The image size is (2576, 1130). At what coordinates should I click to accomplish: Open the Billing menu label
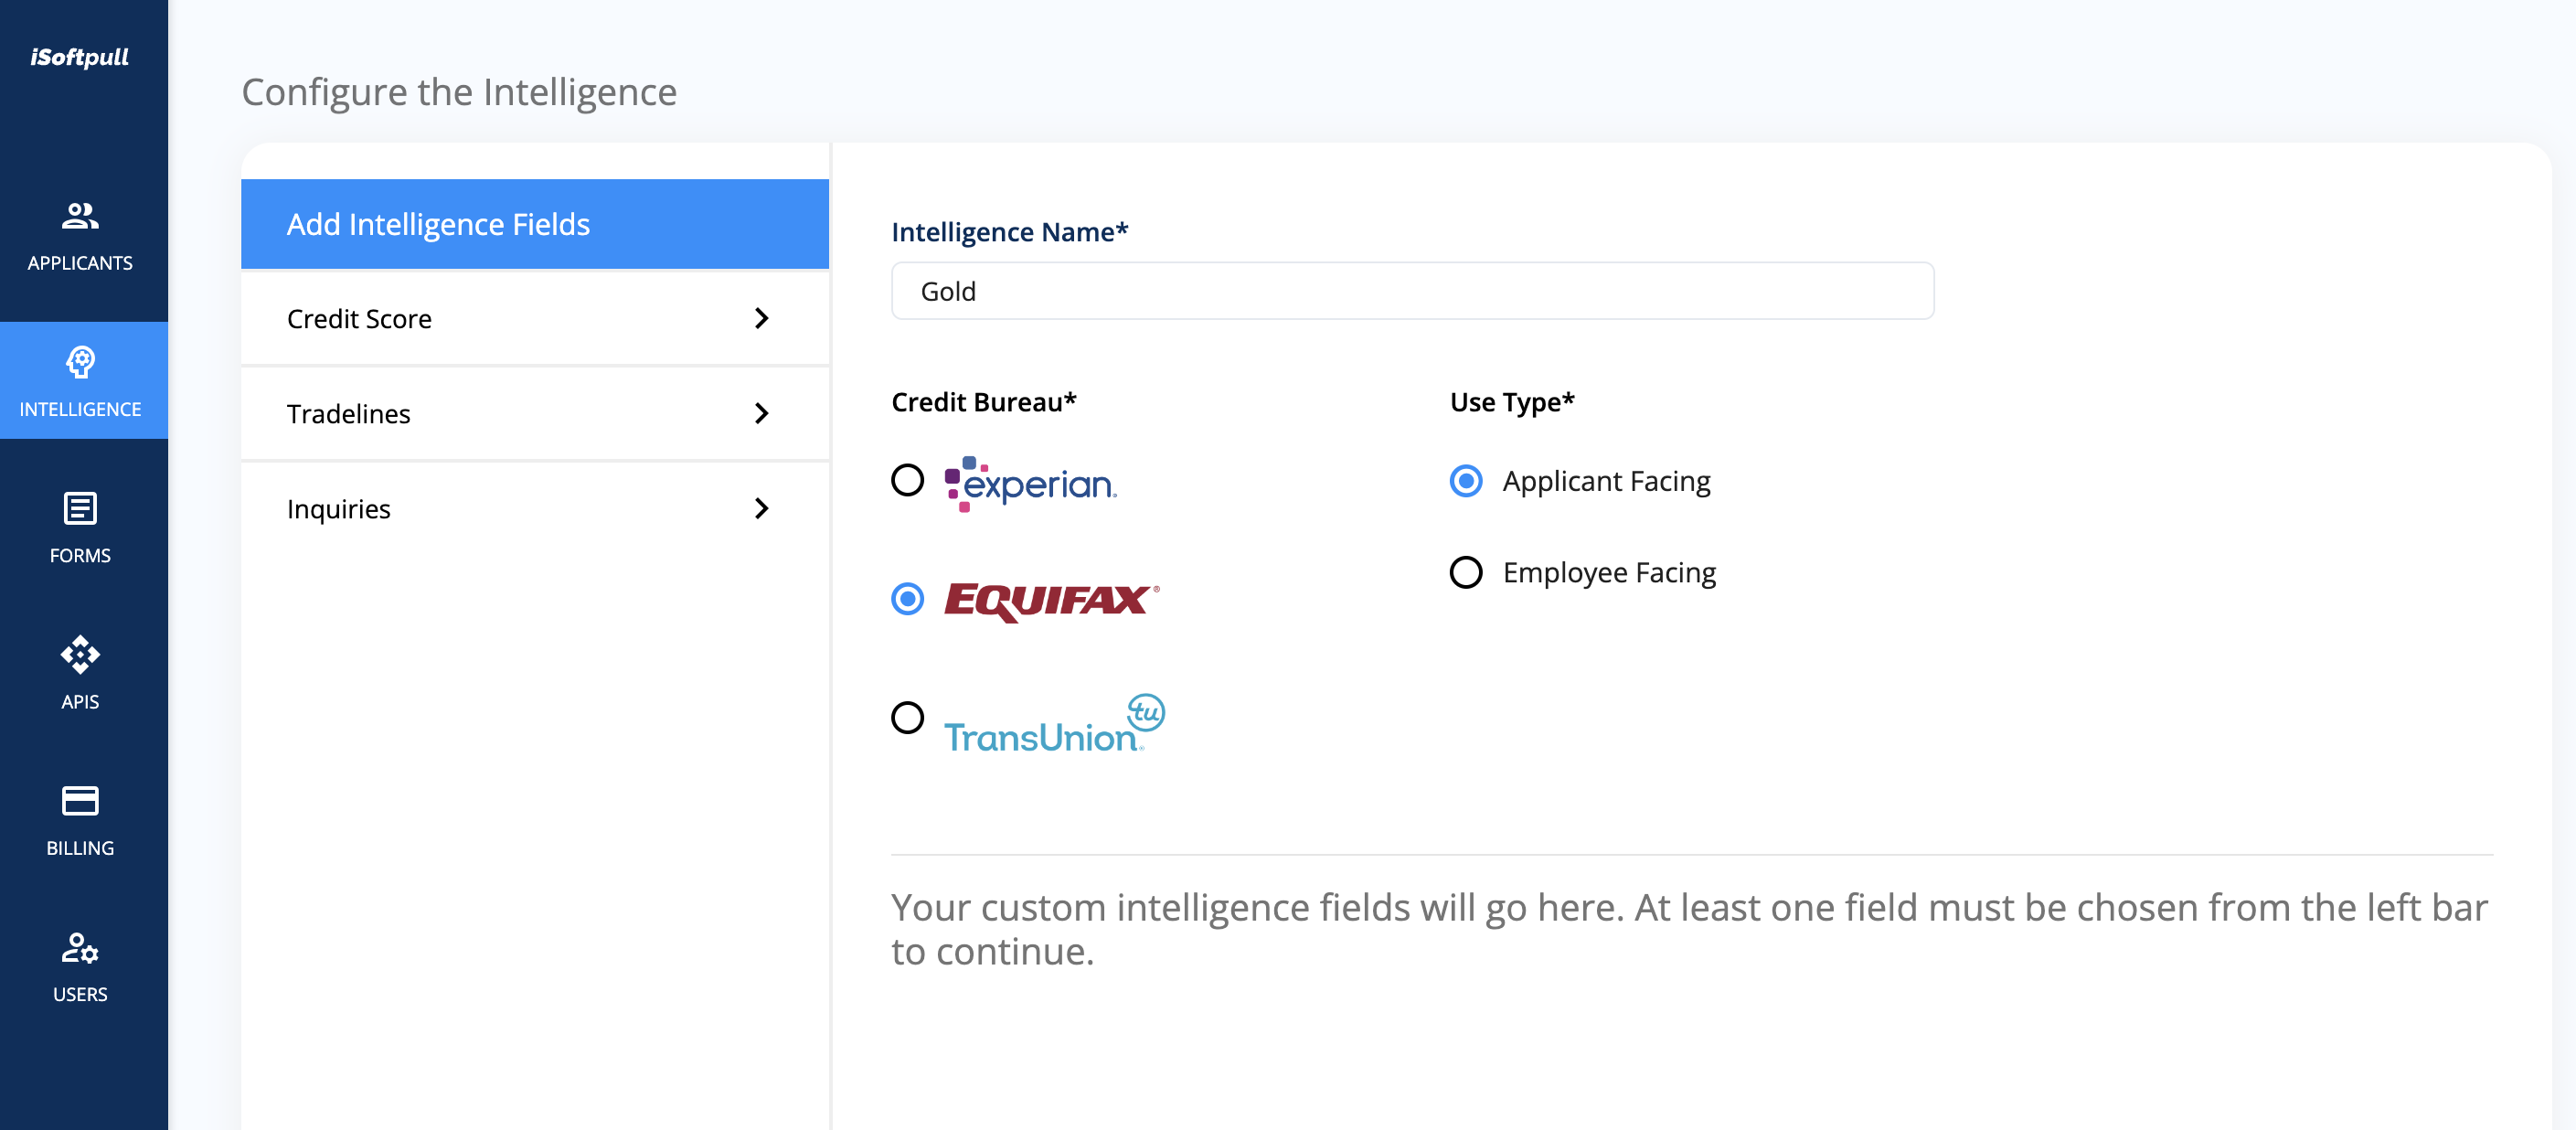[80, 848]
